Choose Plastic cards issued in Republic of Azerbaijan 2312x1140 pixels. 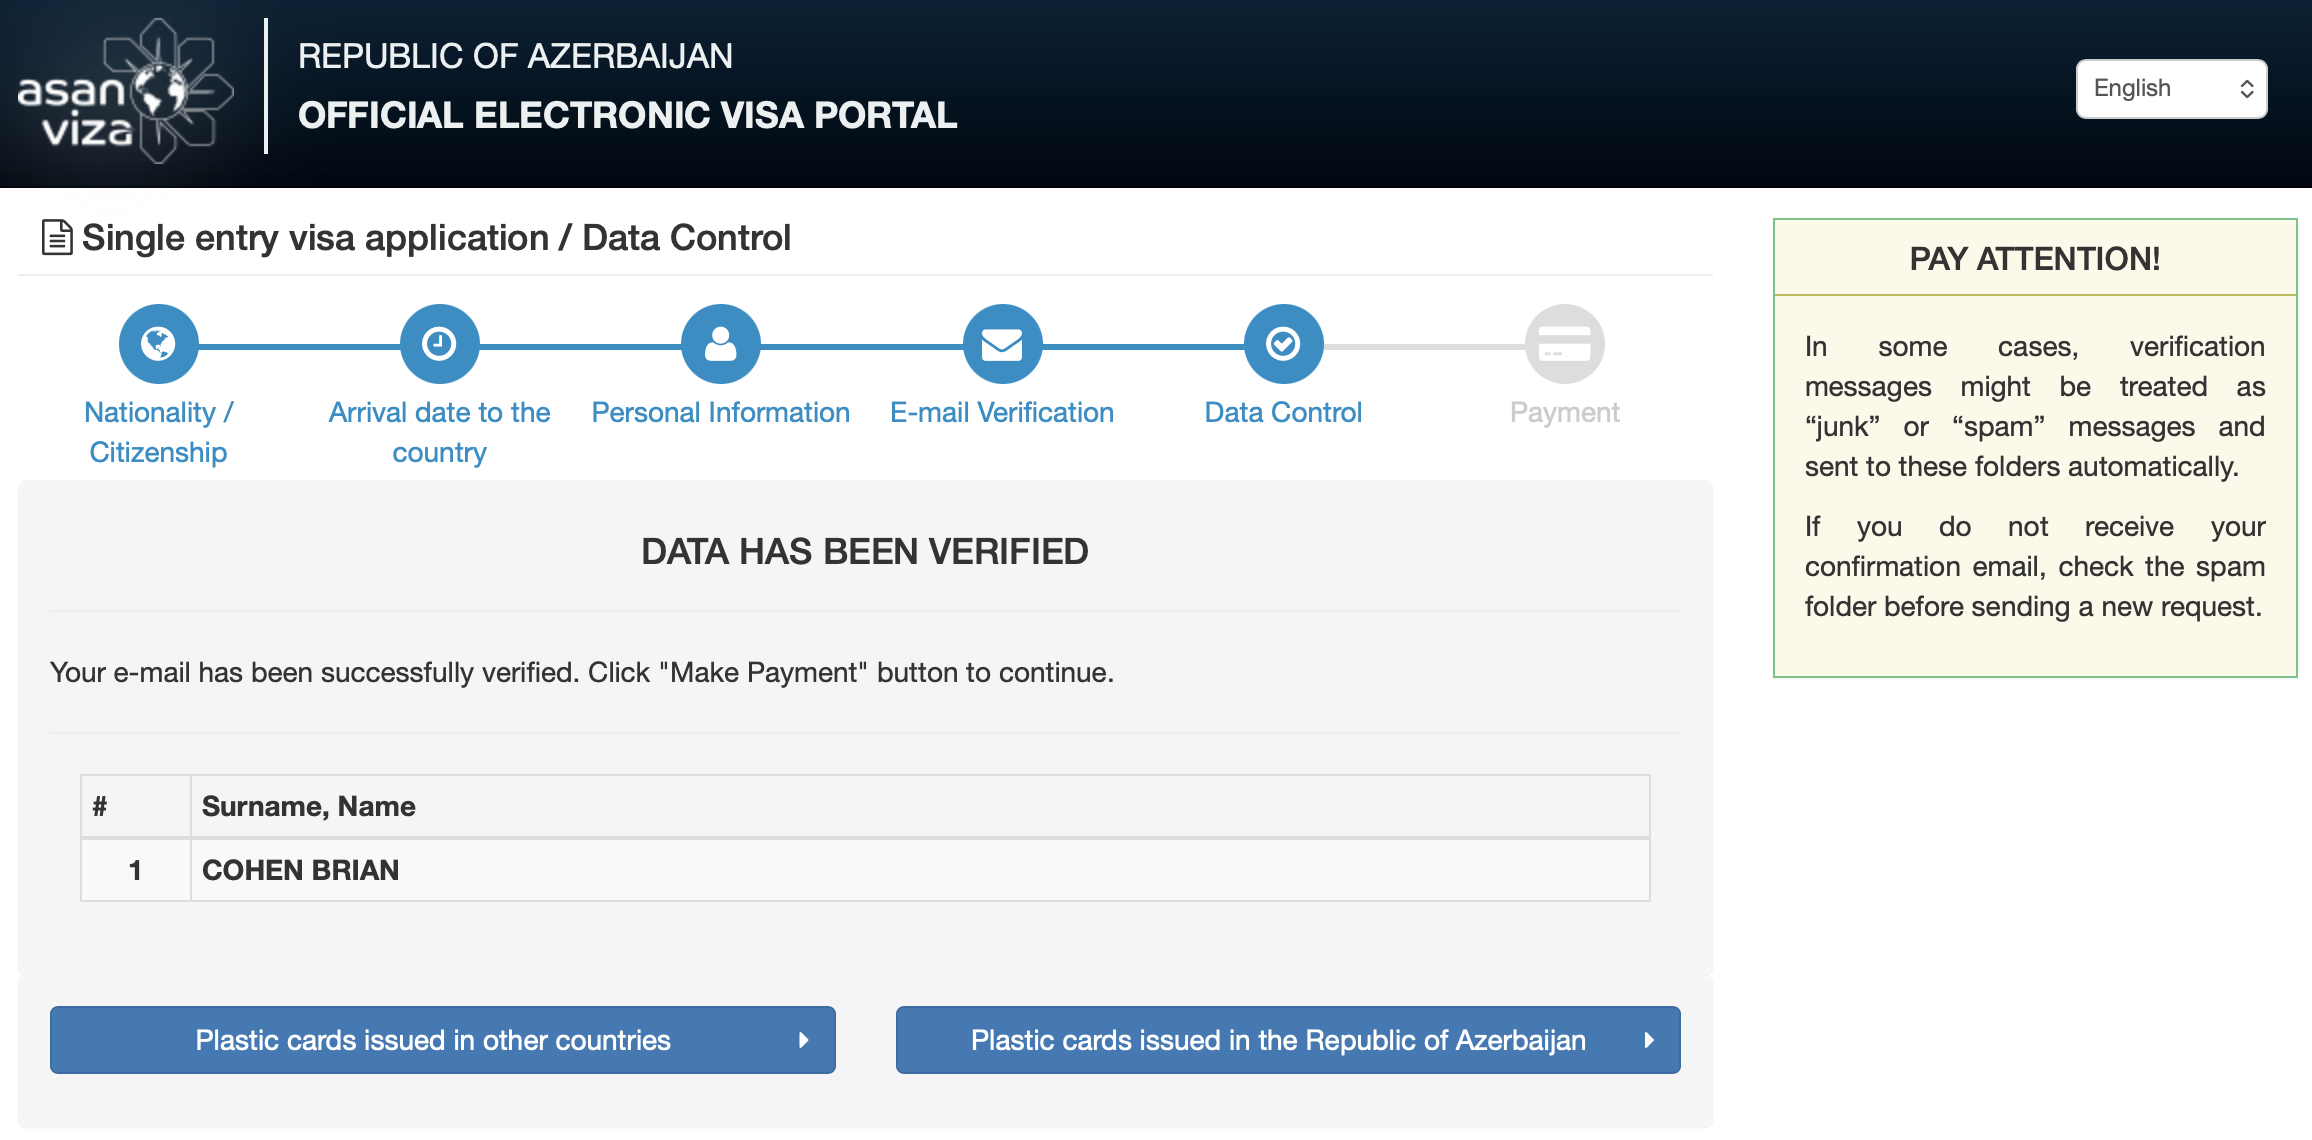(1278, 1040)
